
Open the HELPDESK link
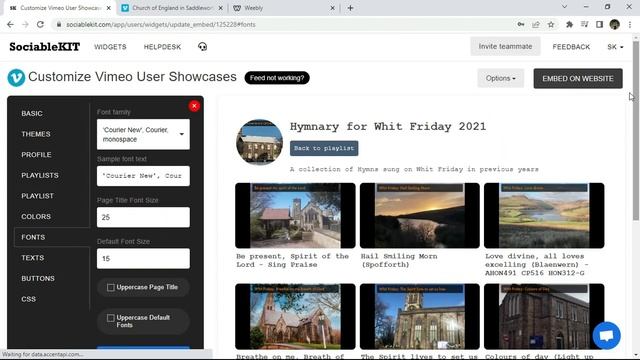click(162, 47)
